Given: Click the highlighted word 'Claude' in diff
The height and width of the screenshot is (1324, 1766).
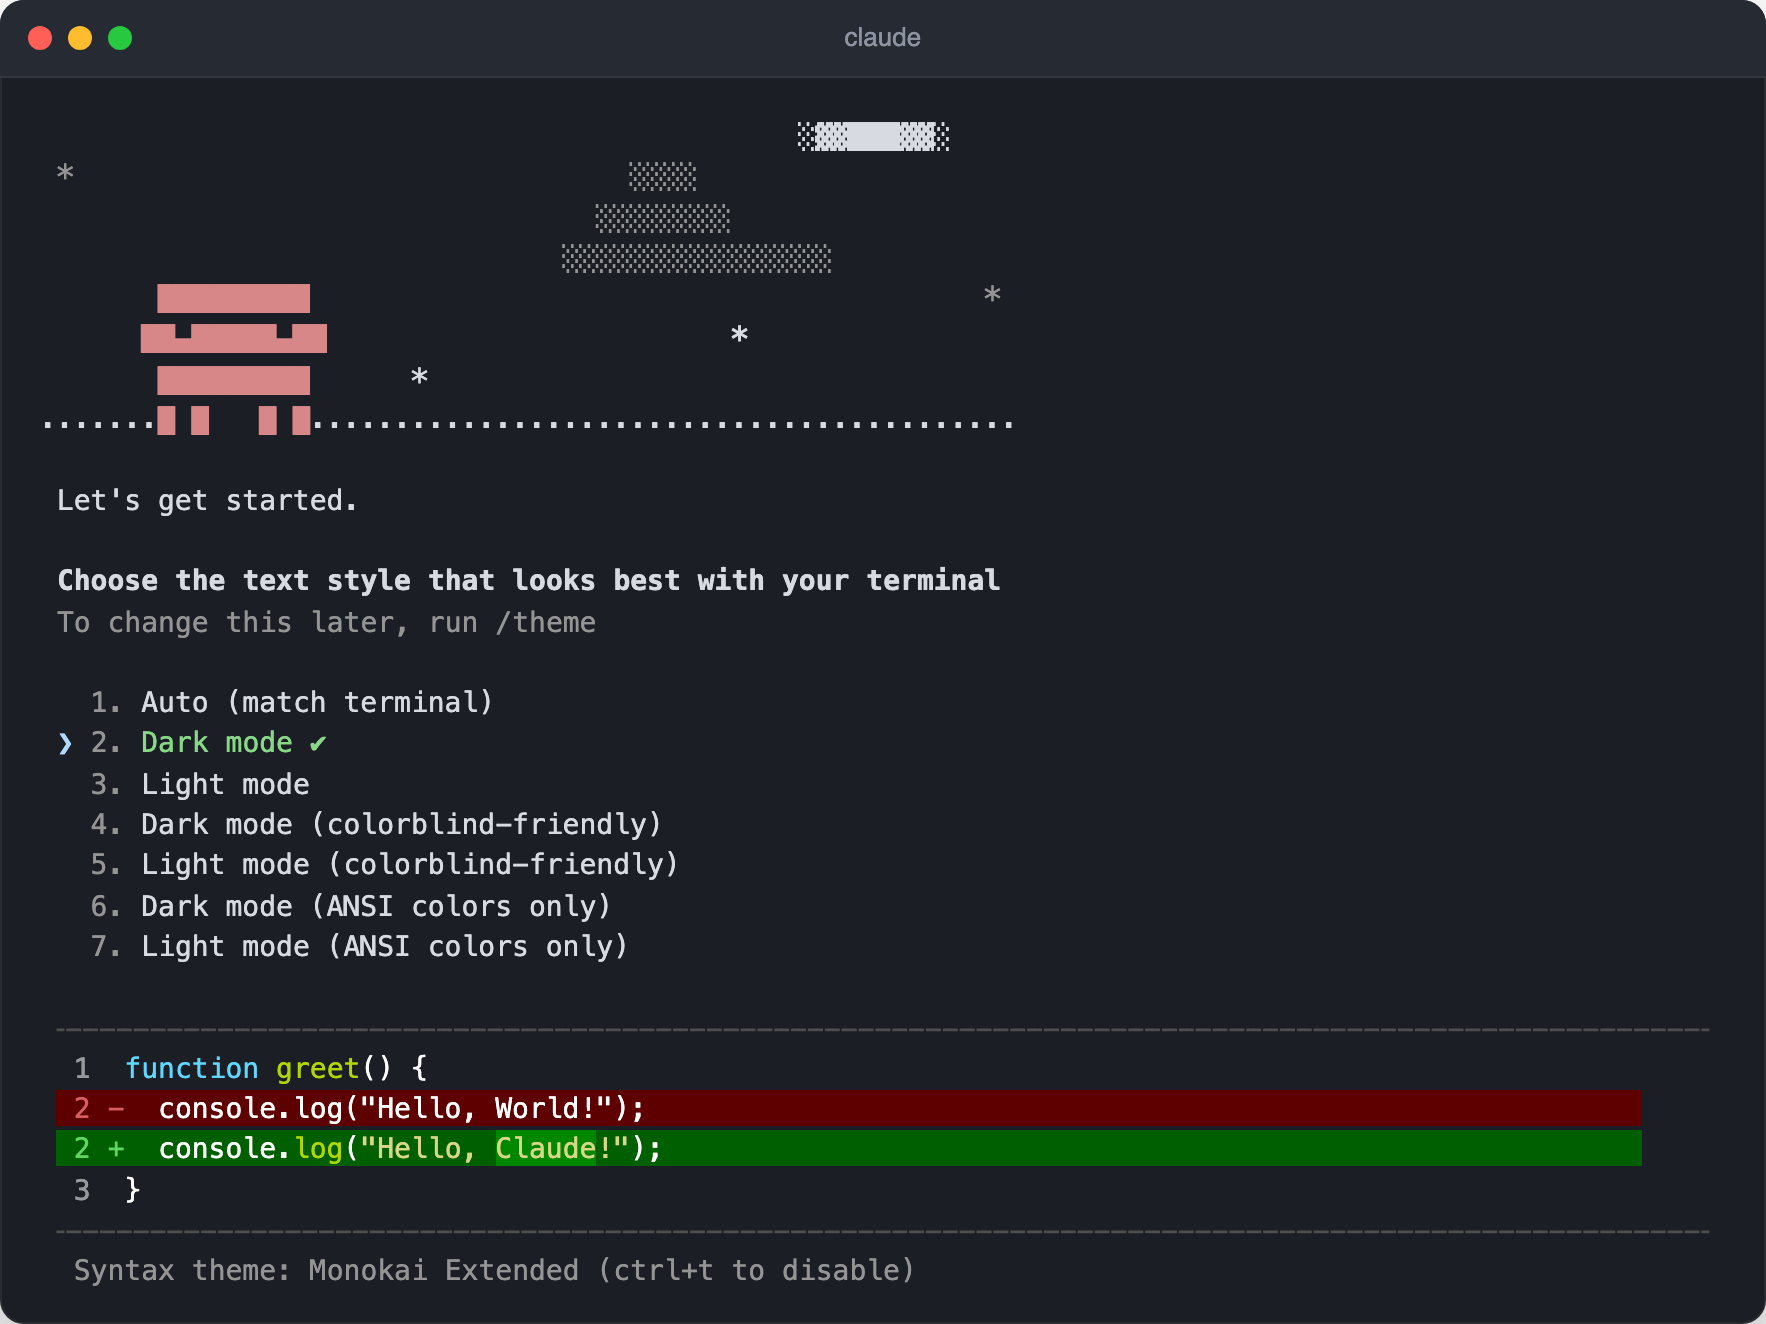Looking at the screenshot, I should (x=546, y=1148).
